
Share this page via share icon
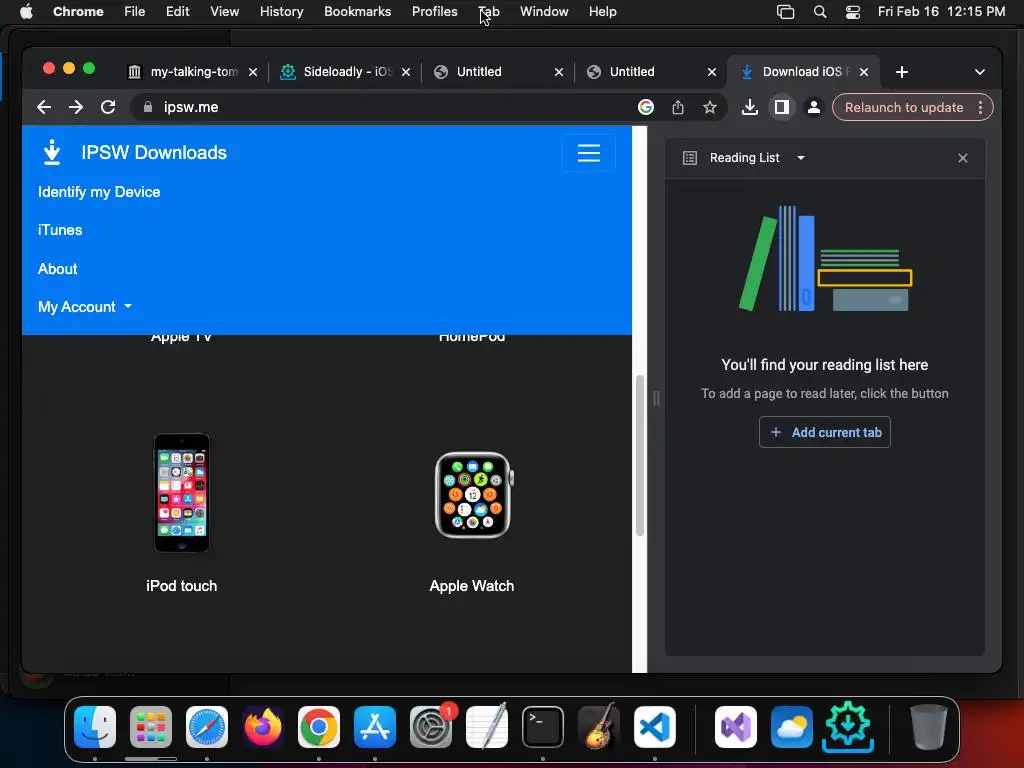[x=678, y=107]
